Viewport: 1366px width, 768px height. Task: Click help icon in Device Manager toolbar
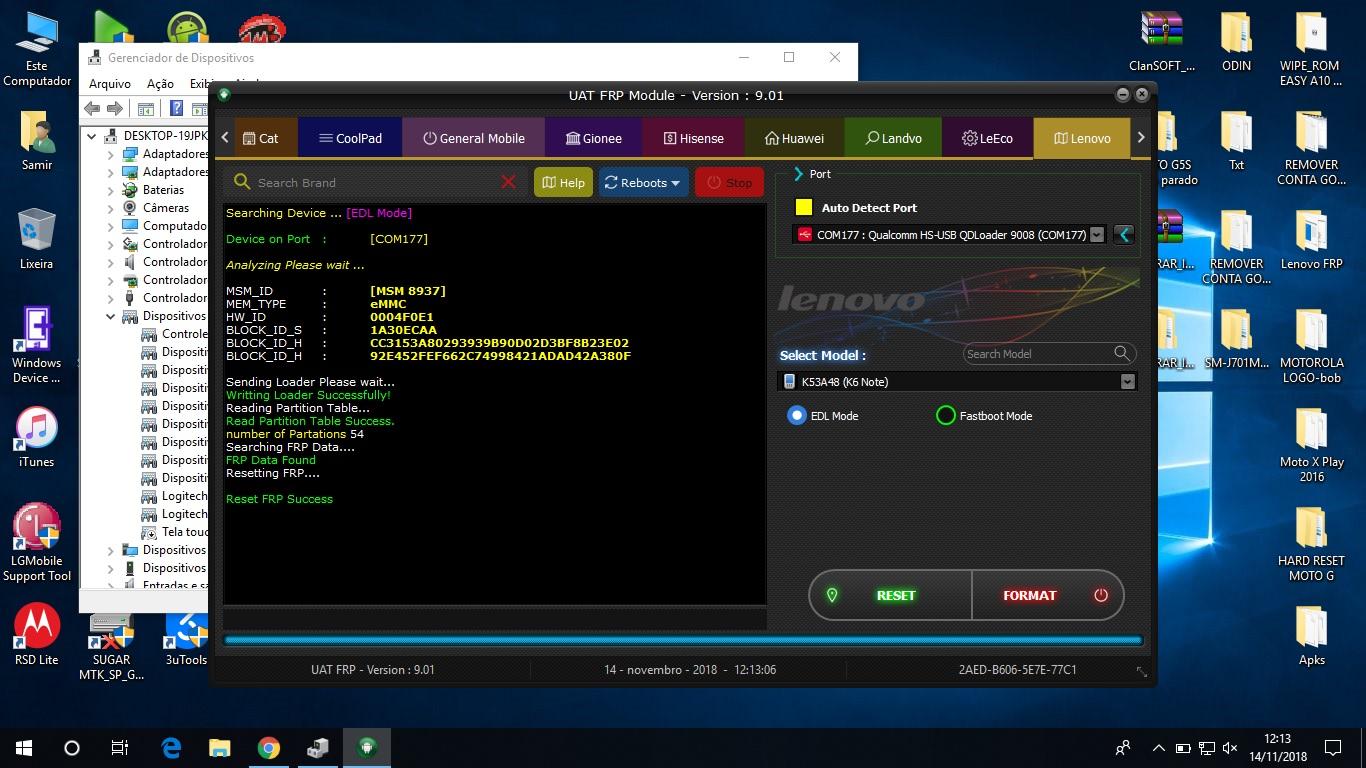176,108
